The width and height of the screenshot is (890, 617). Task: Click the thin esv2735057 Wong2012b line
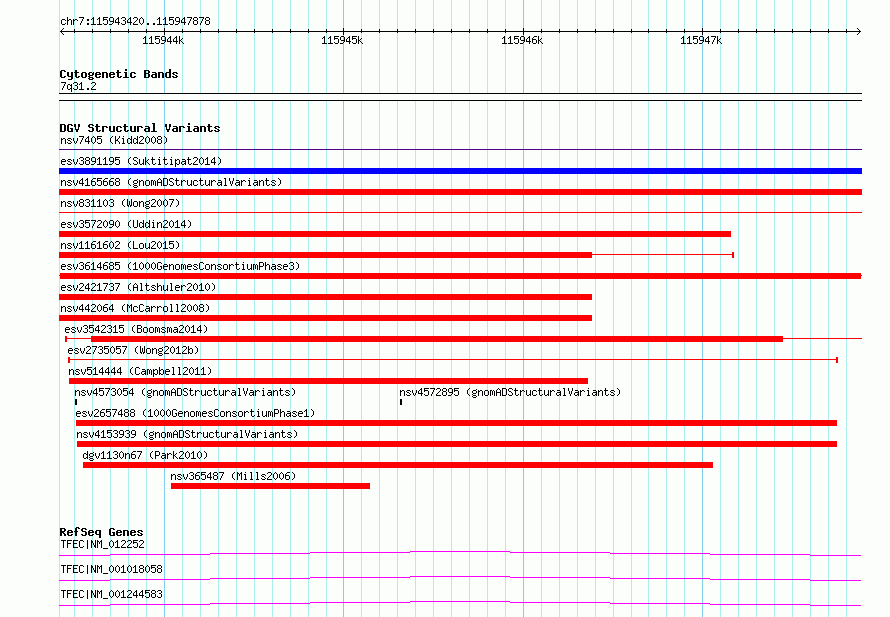click(x=453, y=360)
